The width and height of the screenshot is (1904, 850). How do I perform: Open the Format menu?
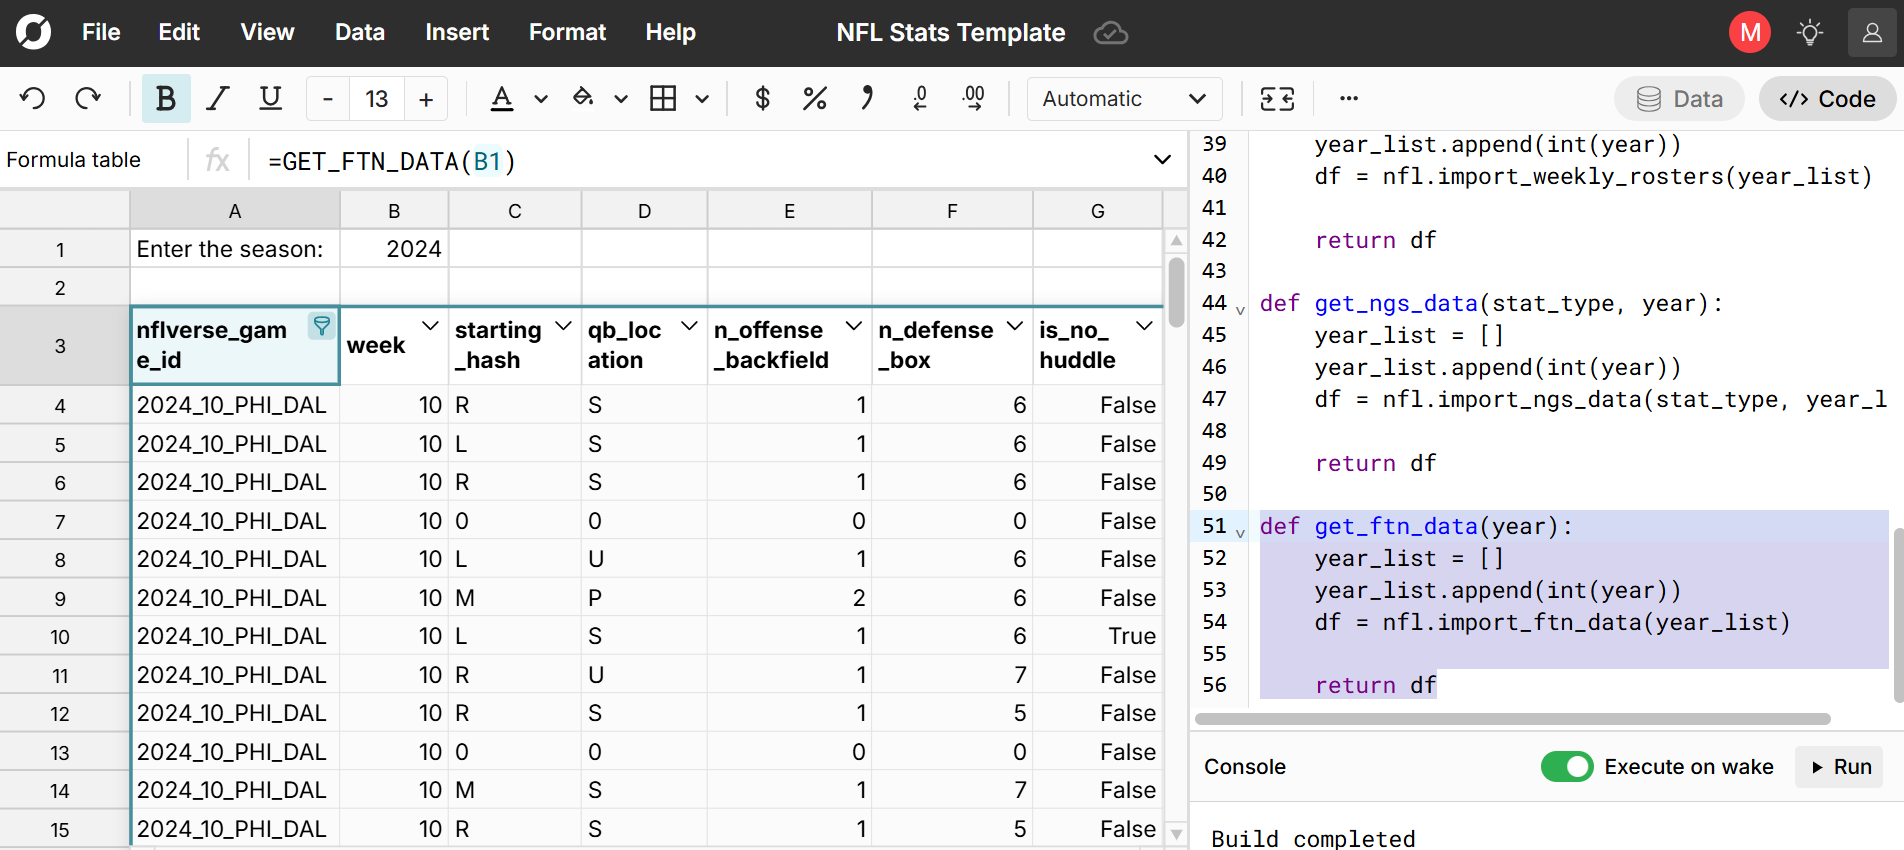[567, 33]
